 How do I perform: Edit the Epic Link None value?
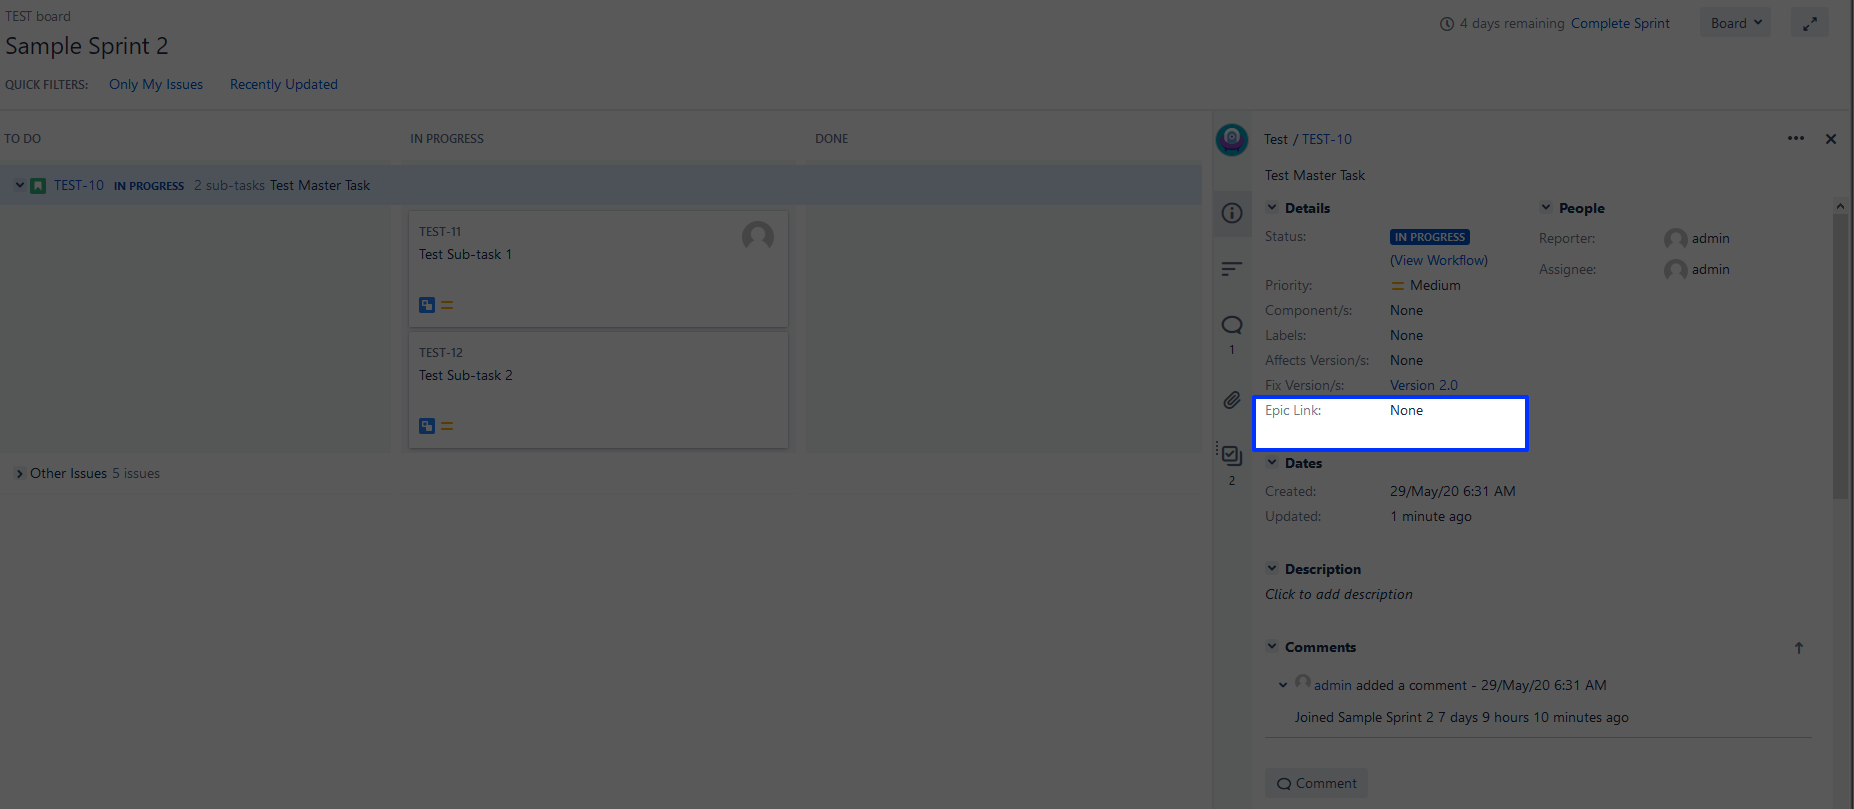[1406, 410]
